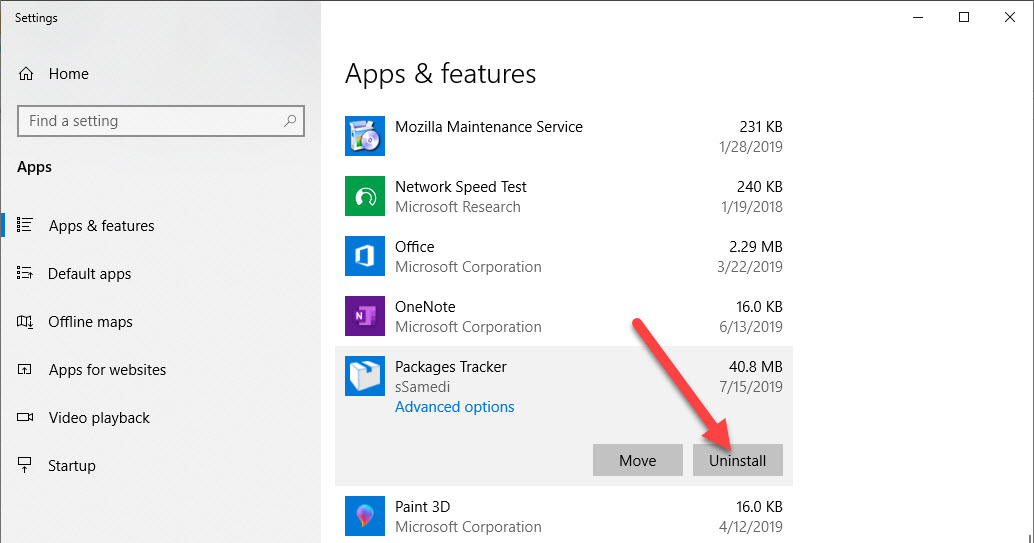
Task: Click the 40.8 MB size value
Action: coord(756,367)
